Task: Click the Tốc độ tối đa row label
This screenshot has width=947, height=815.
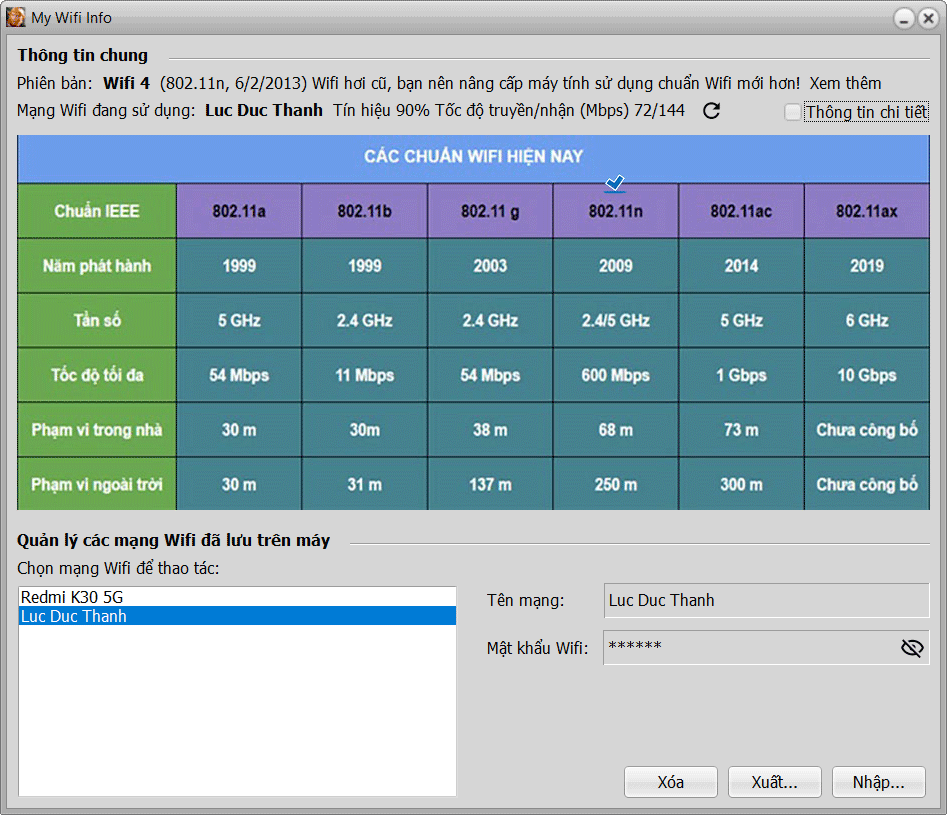Action: coord(97,376)
